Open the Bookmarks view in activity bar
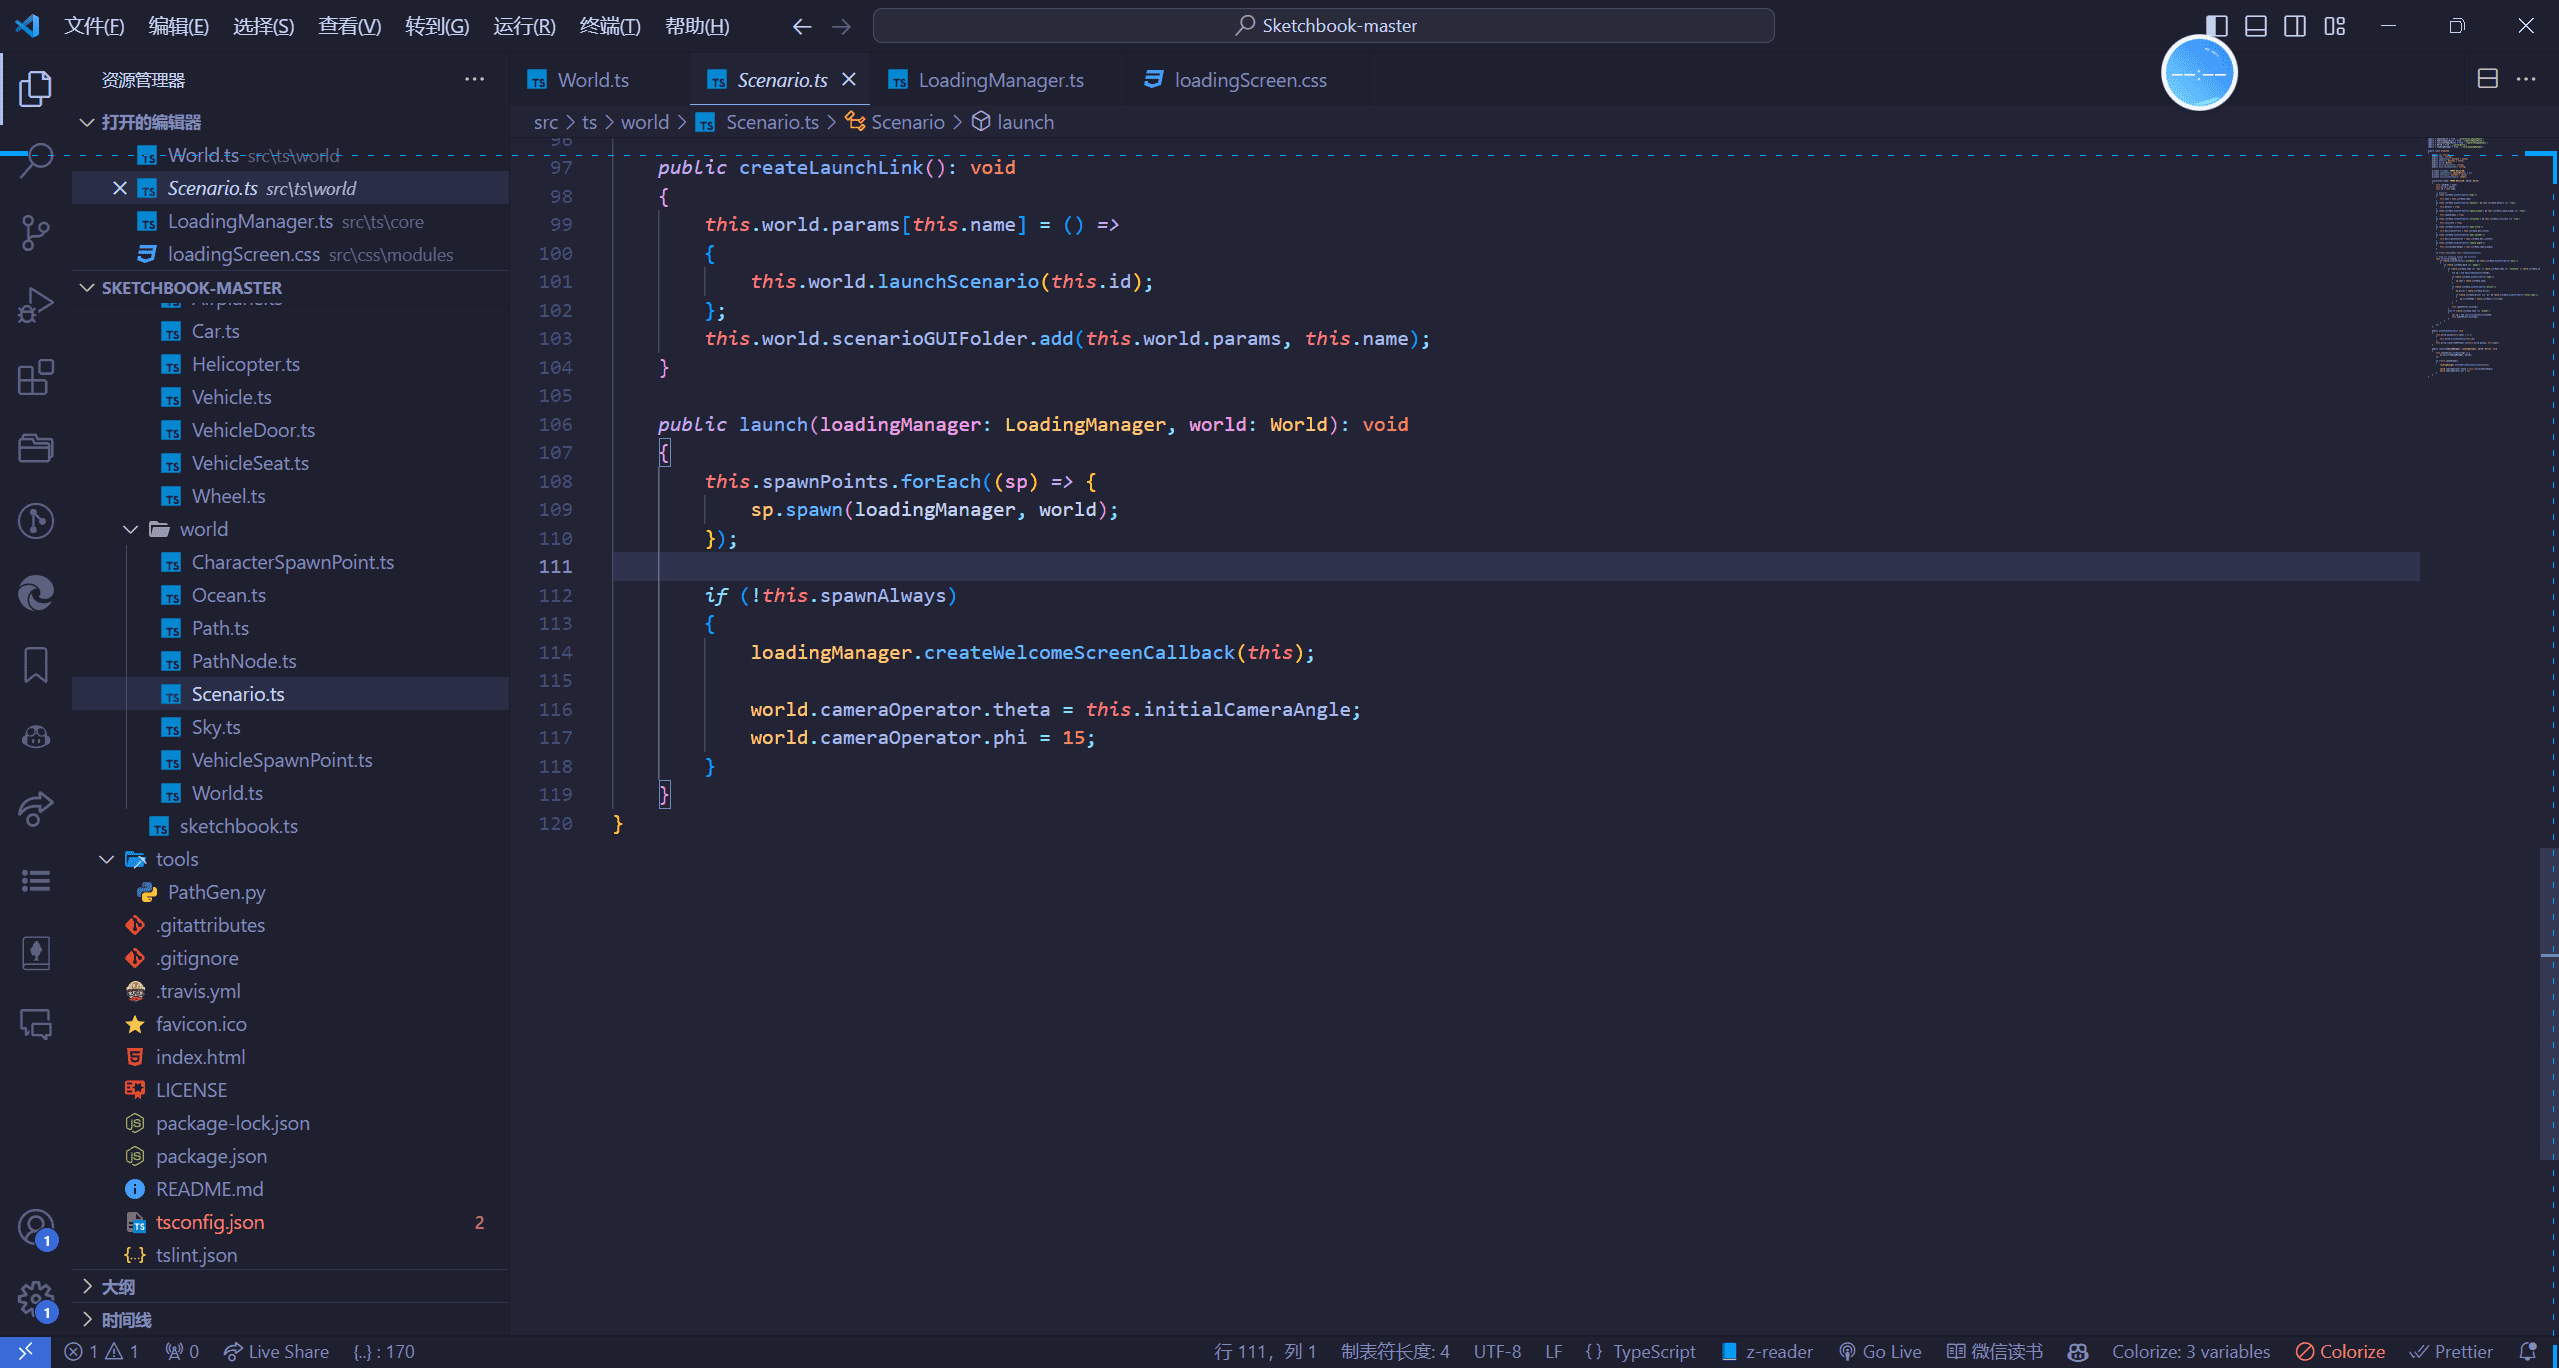2559x1368 pixels. click(x=36, y=665)
